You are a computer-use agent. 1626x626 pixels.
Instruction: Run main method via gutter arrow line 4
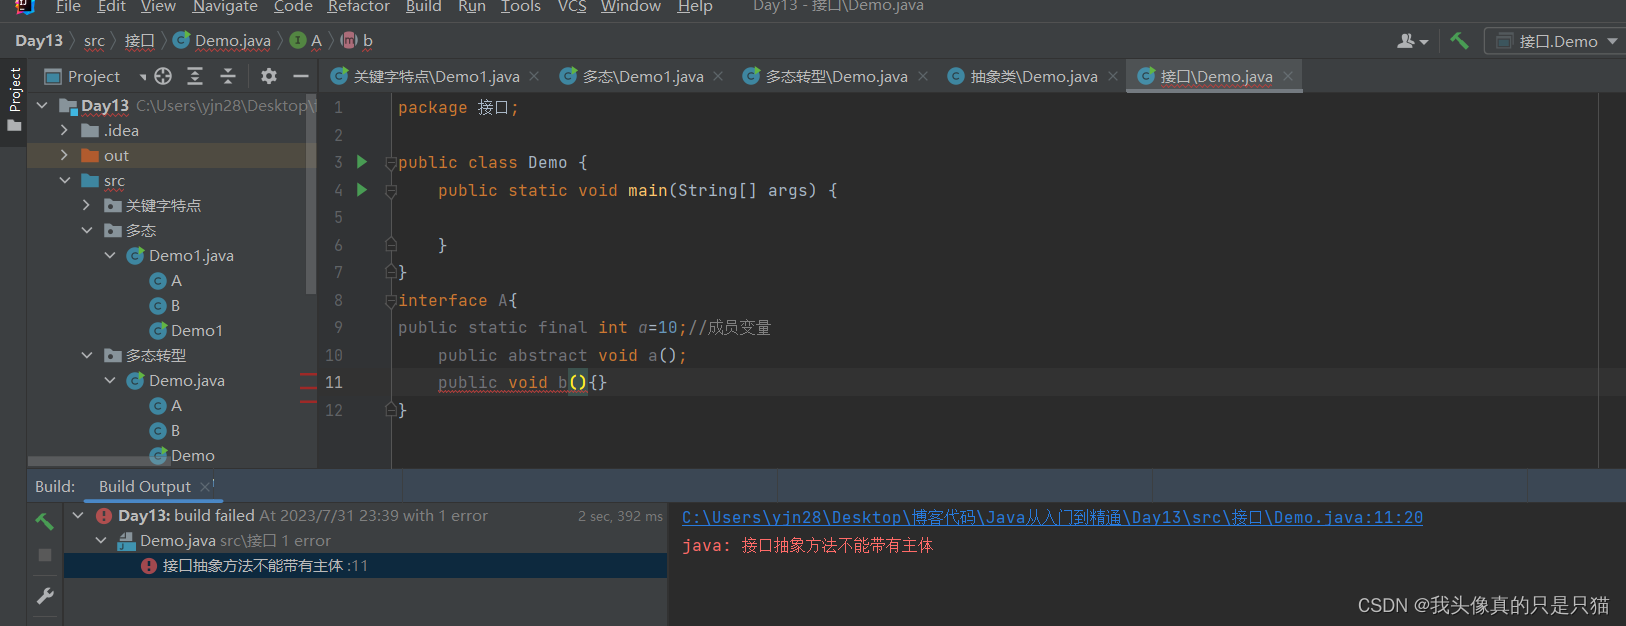coord(362,189)
